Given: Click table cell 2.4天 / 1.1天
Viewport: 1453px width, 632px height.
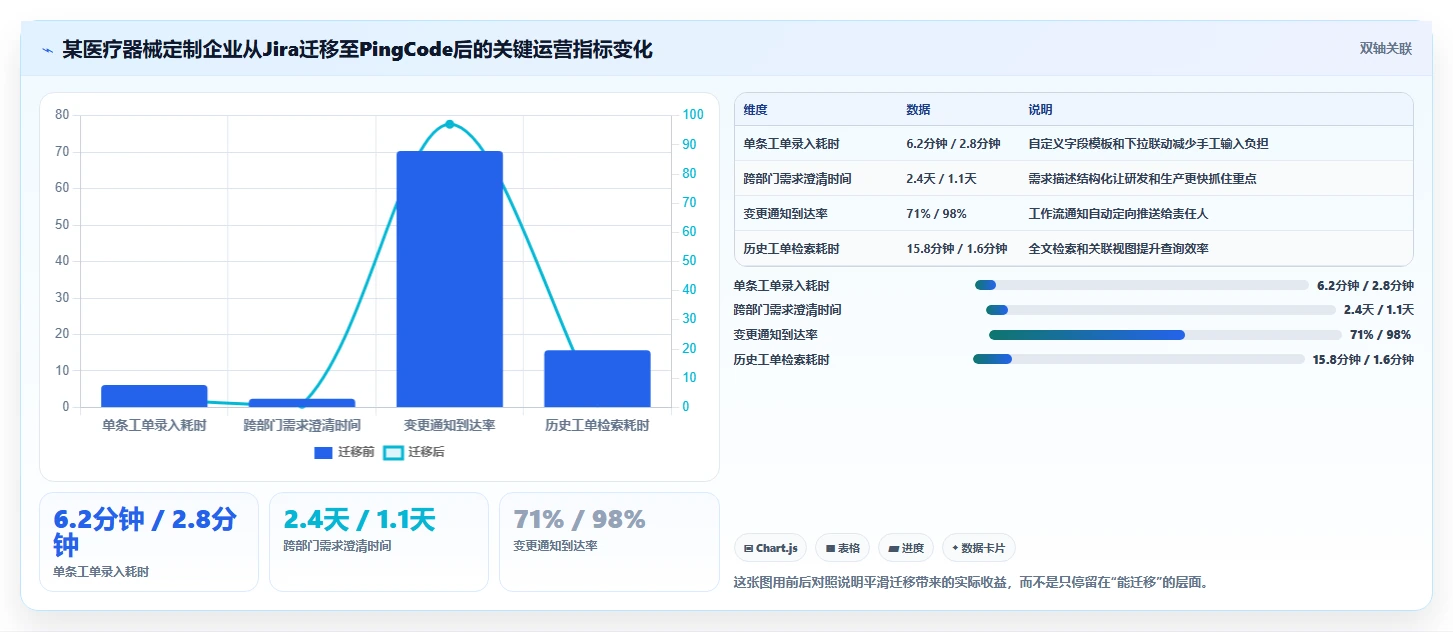Looking at the screenshot, I should point(941,179).
